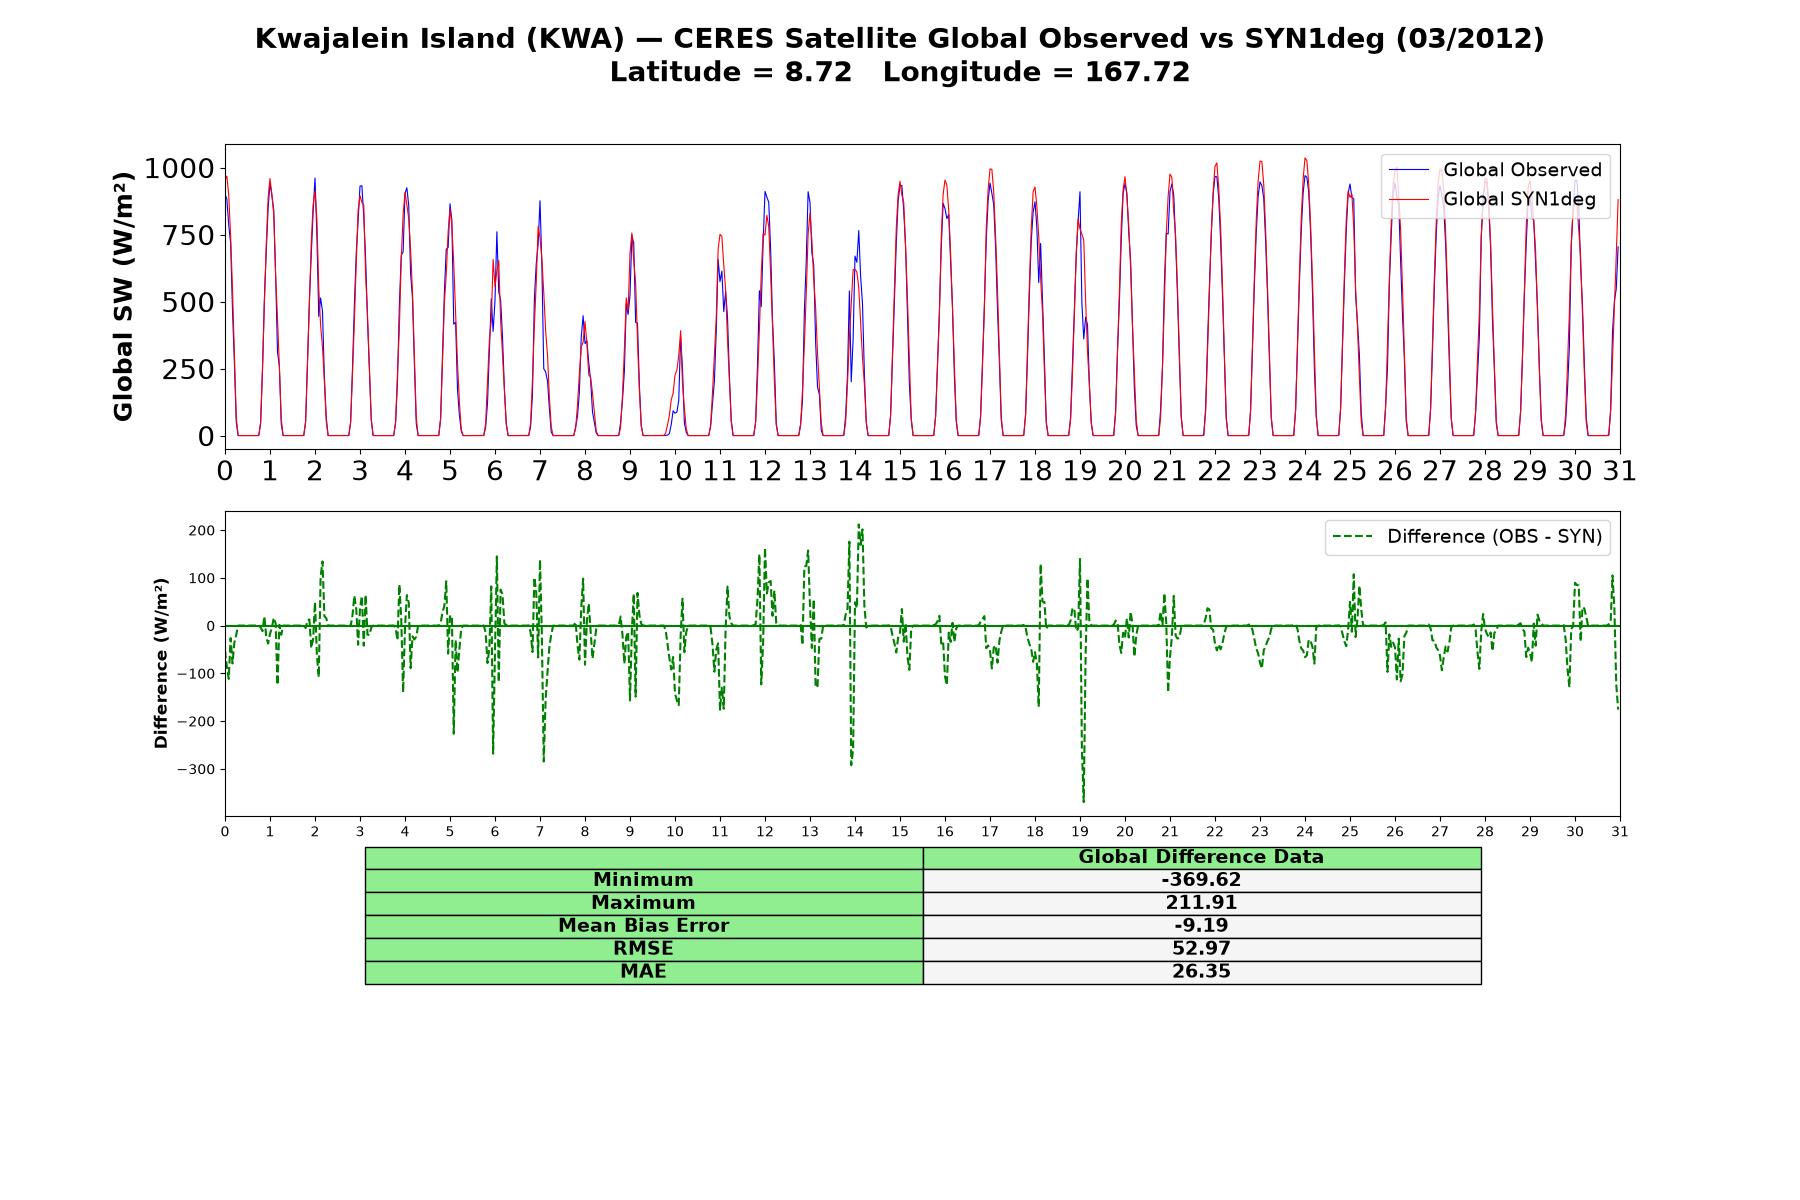Click the Global Difference Data table header
1800x1200 pixels.
click(x=1201, y=857)
